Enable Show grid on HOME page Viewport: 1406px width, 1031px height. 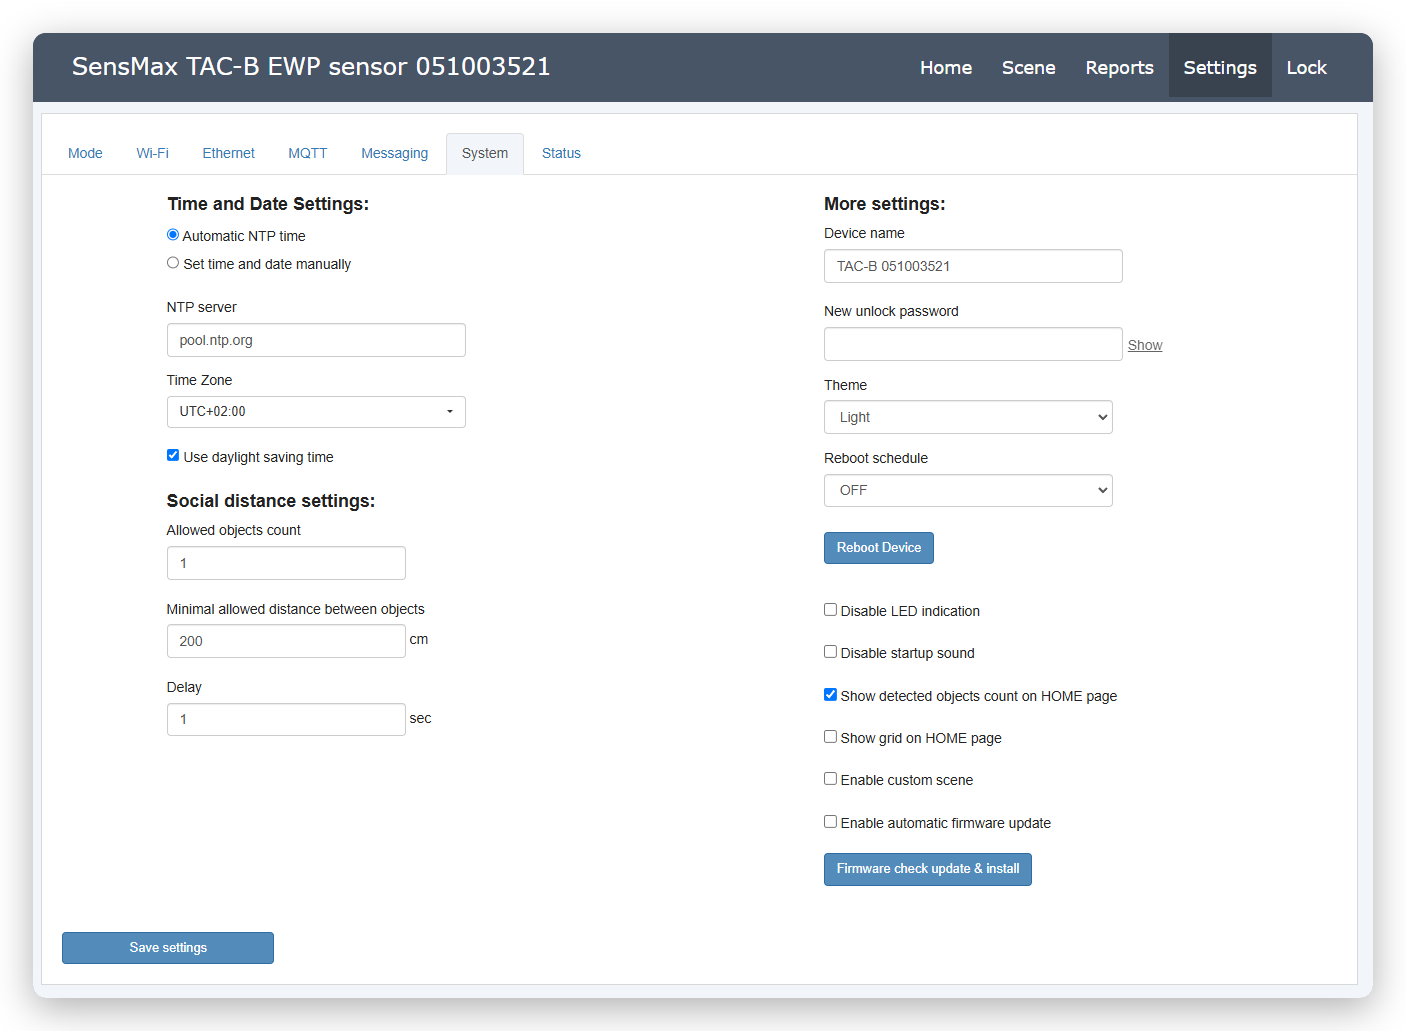pos(830,736)
